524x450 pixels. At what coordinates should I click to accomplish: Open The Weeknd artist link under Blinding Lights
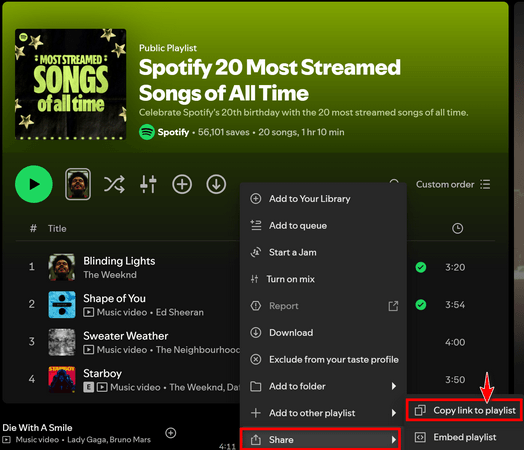[x=110, y=275]
